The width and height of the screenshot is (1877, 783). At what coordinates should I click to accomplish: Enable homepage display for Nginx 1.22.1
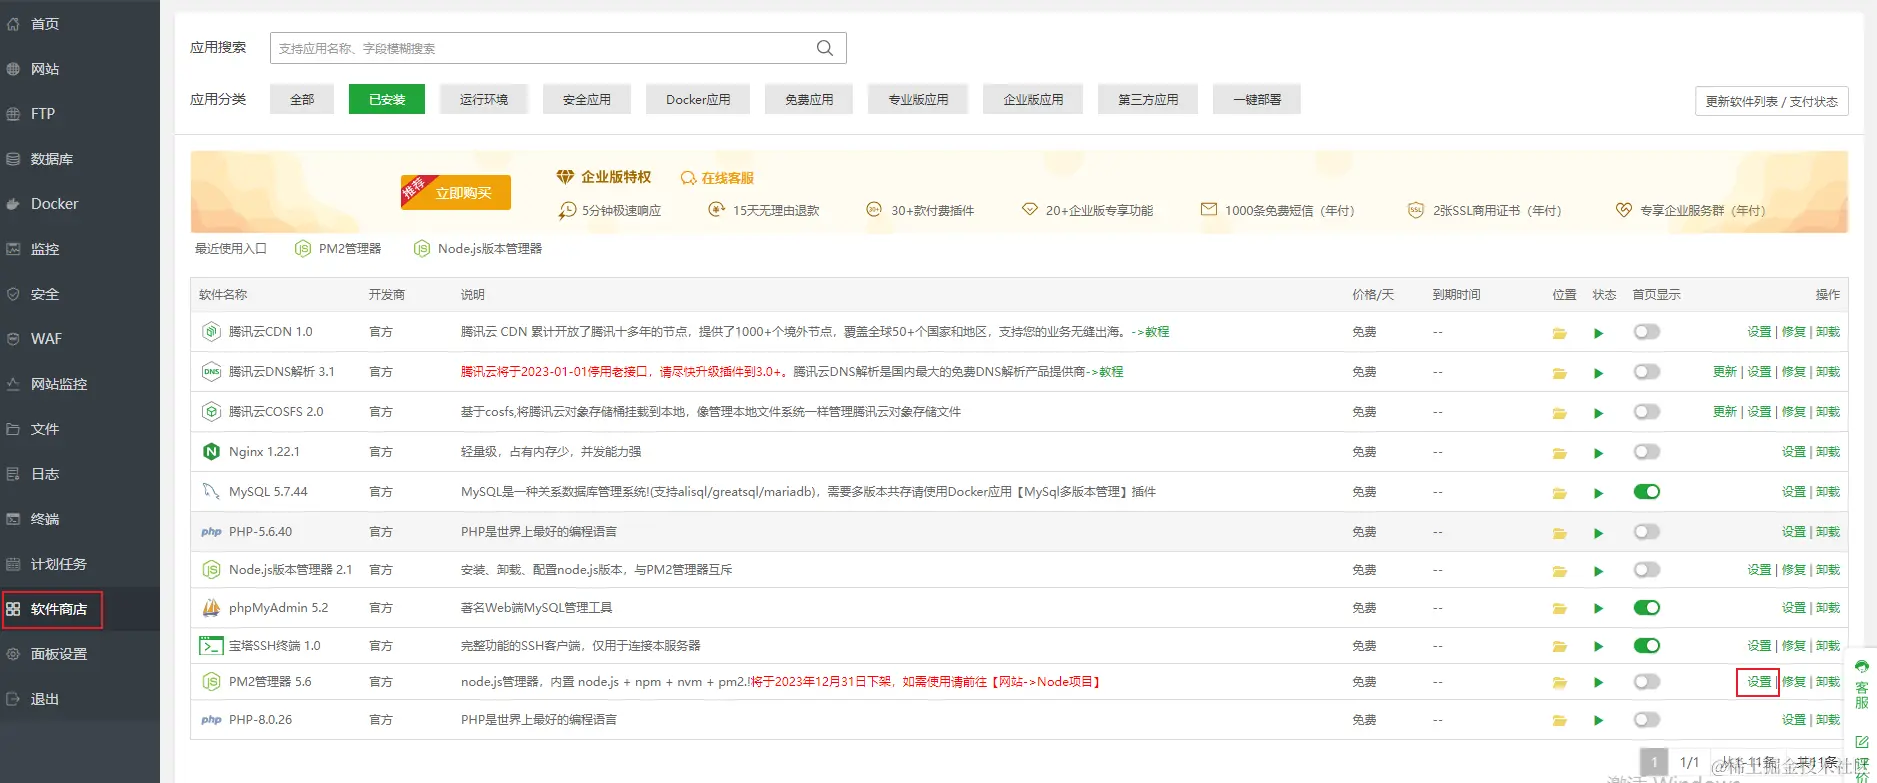point(1646,452)
